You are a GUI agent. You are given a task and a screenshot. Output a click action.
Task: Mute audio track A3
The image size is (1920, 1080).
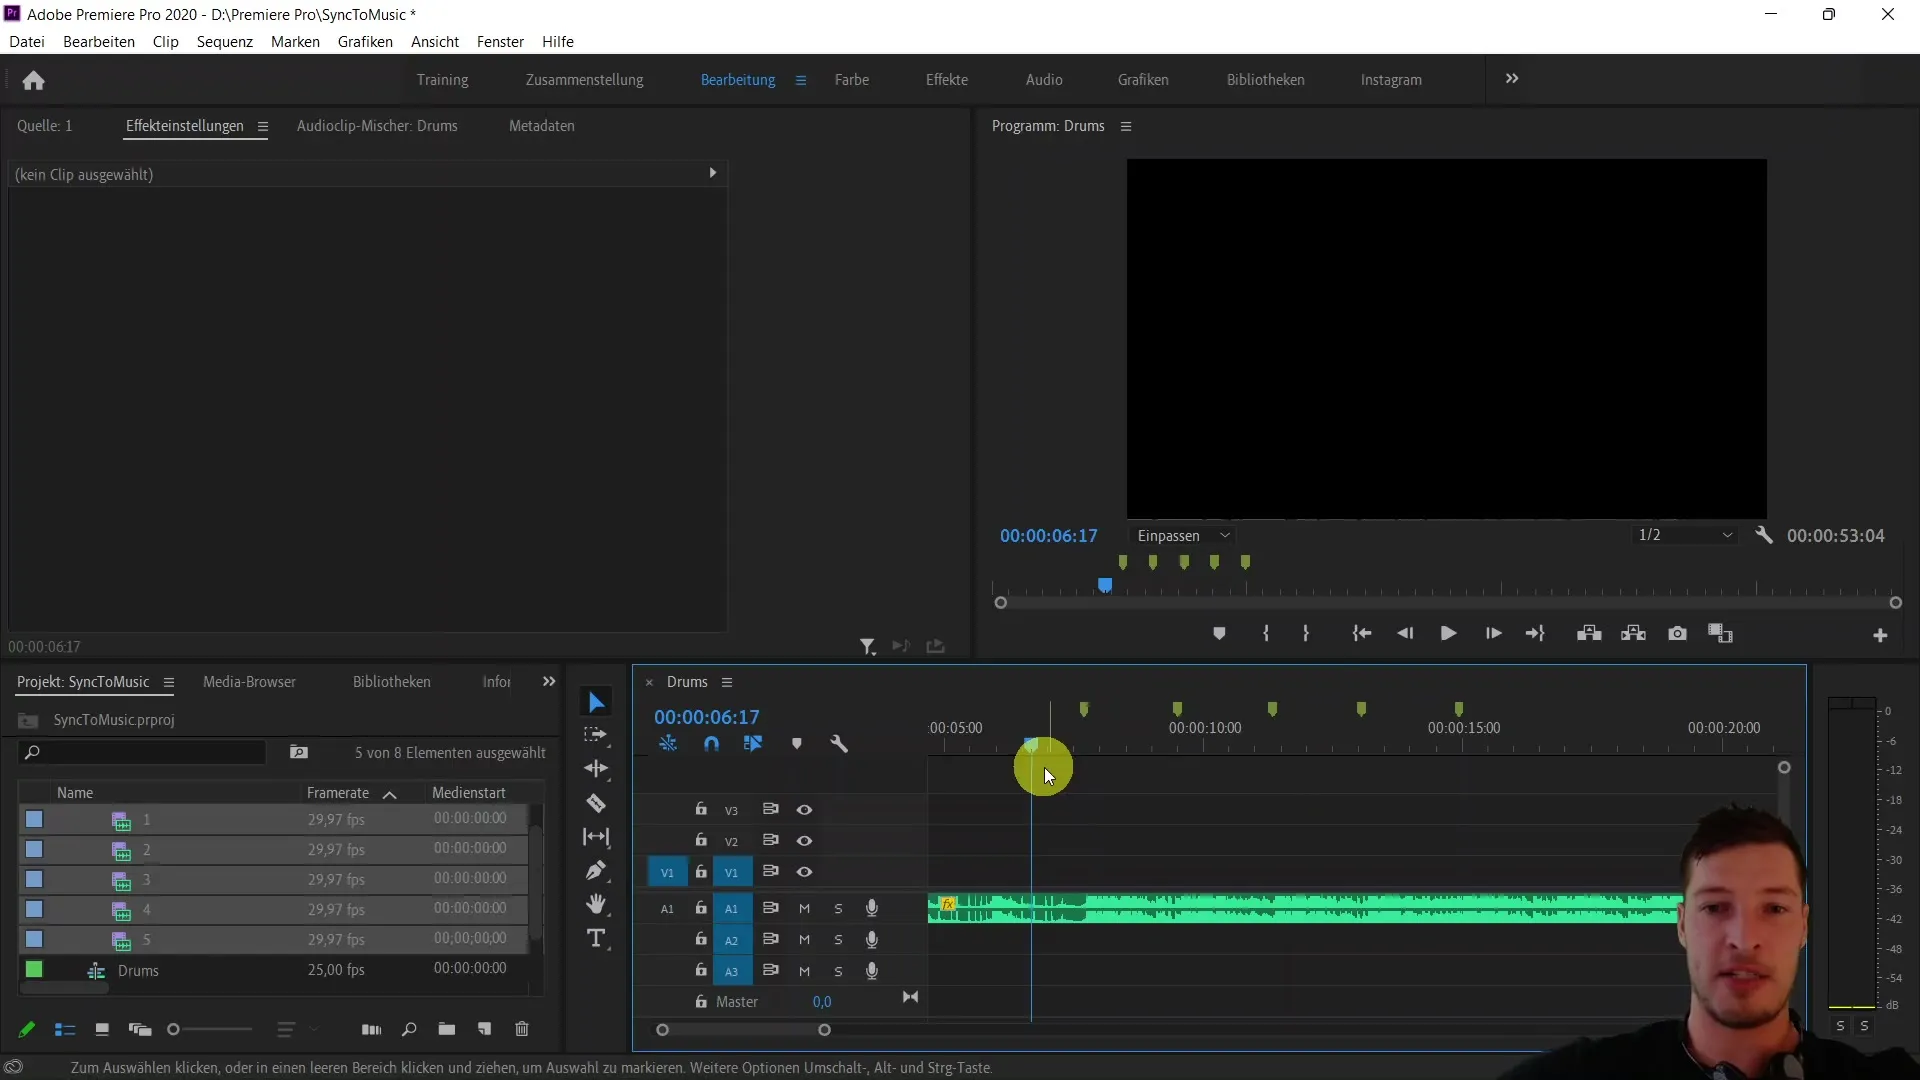click(x=804, y=971)
